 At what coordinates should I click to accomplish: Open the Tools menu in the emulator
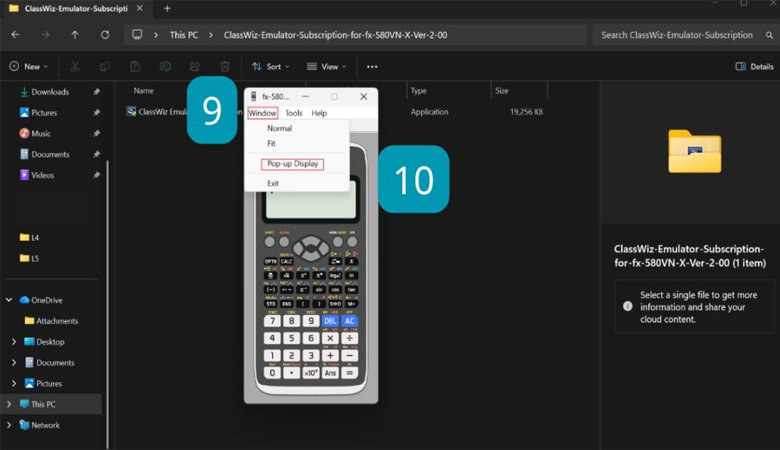(293, 113)
